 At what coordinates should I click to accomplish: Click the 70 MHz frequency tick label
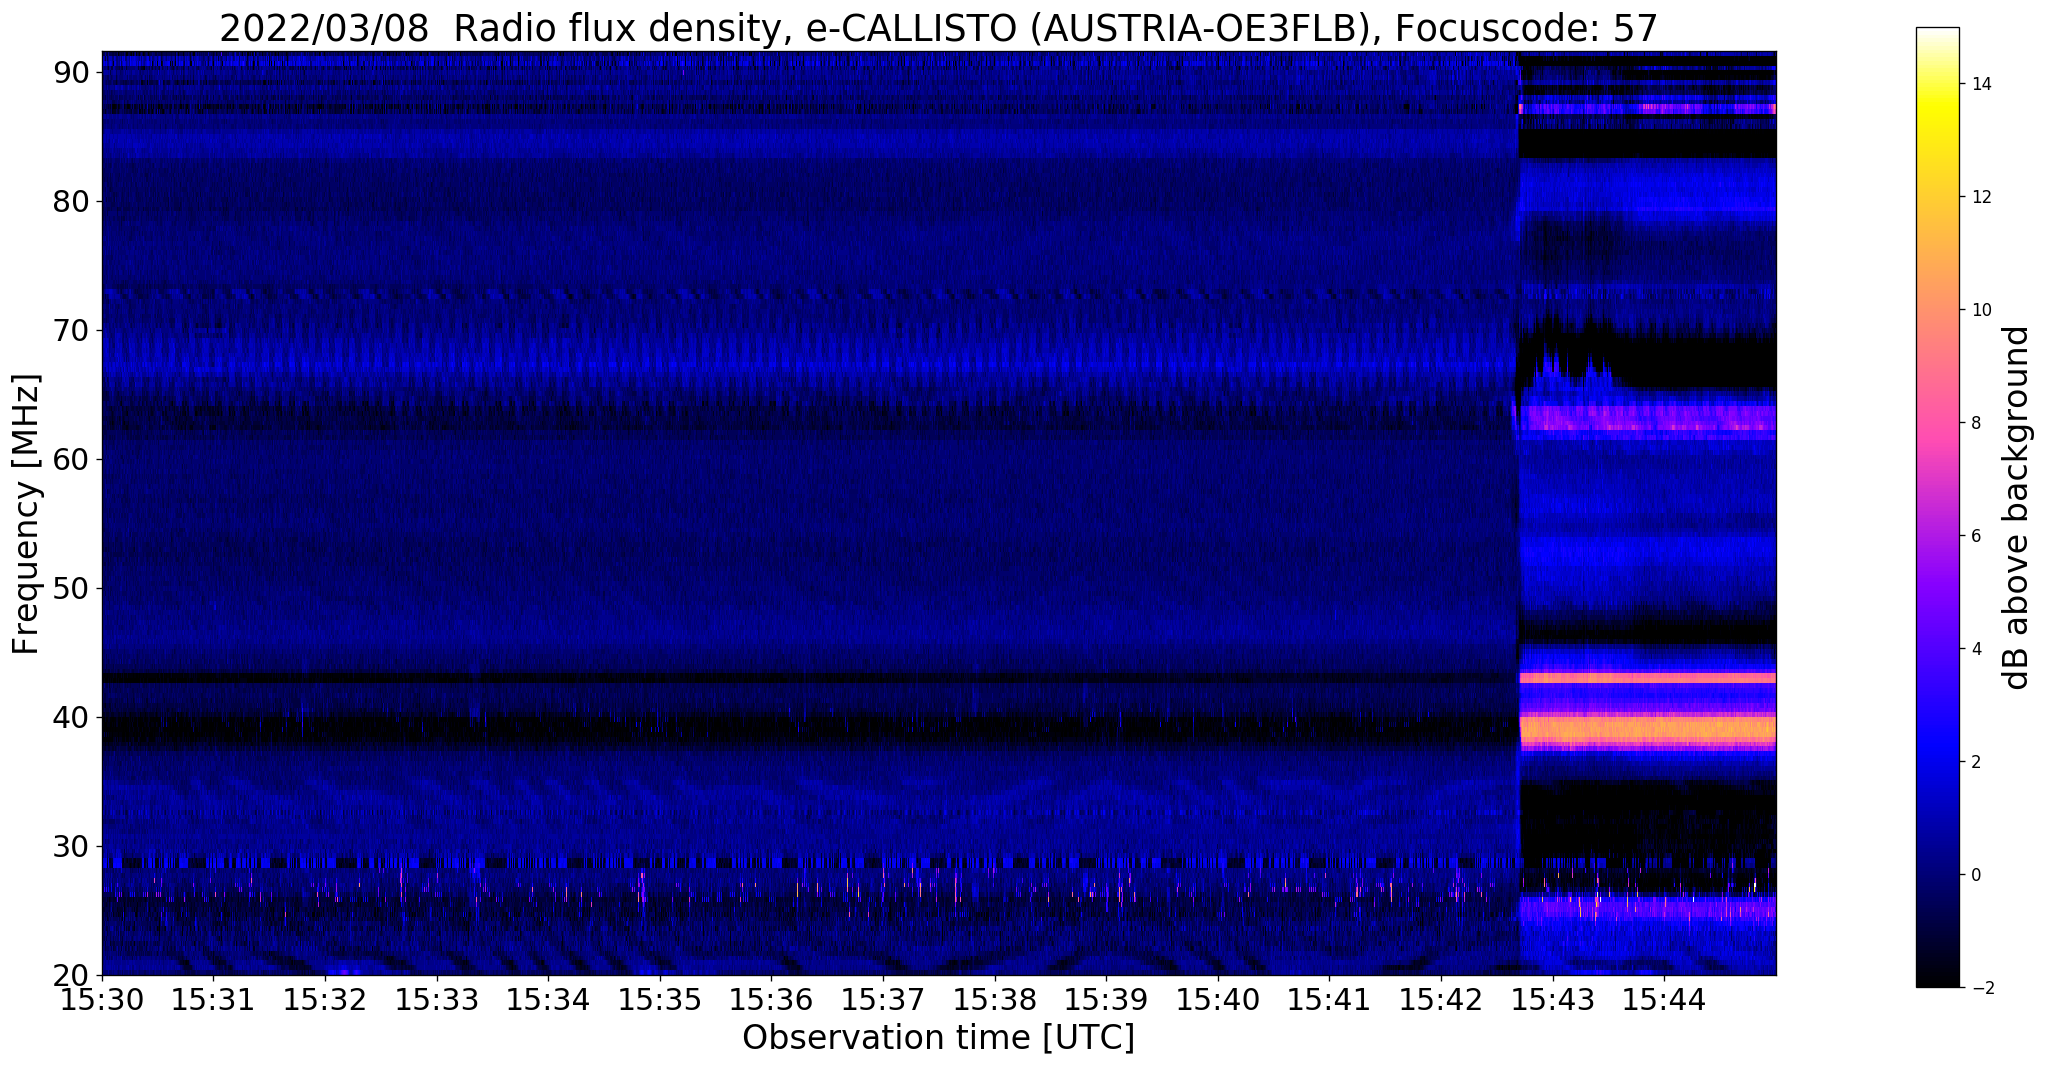coord(72,330)
